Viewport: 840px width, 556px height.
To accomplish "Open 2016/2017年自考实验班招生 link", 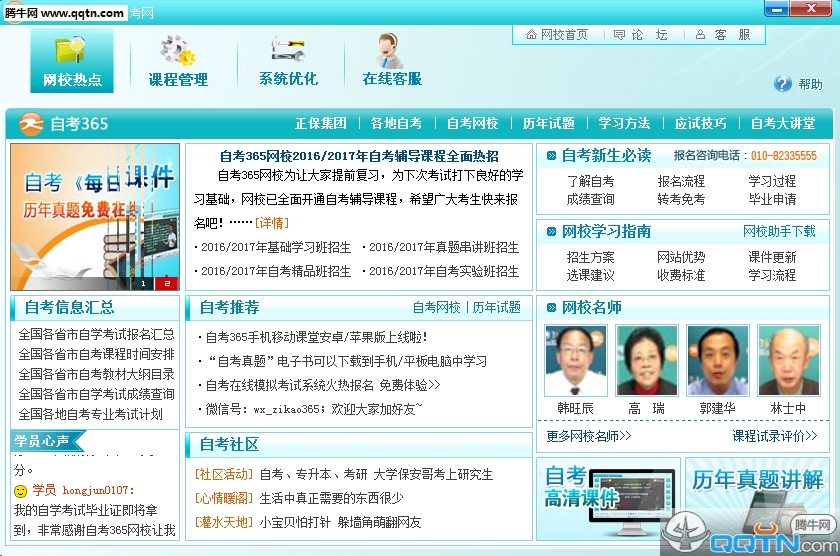I will [x=444, y=272].
